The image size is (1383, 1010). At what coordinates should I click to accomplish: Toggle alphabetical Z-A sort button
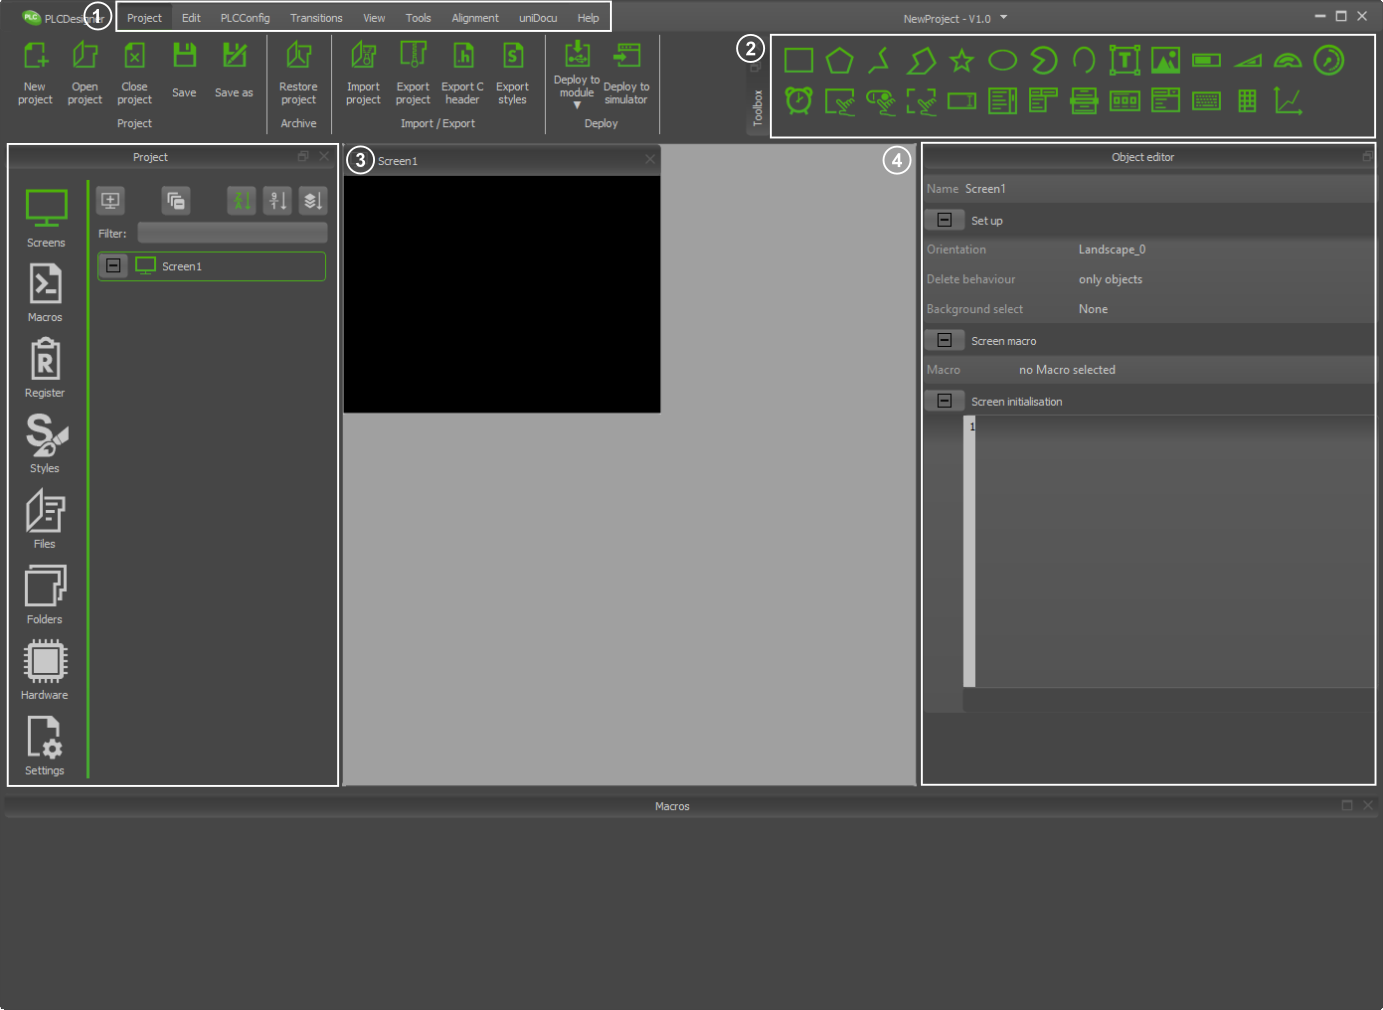[241, 201]
